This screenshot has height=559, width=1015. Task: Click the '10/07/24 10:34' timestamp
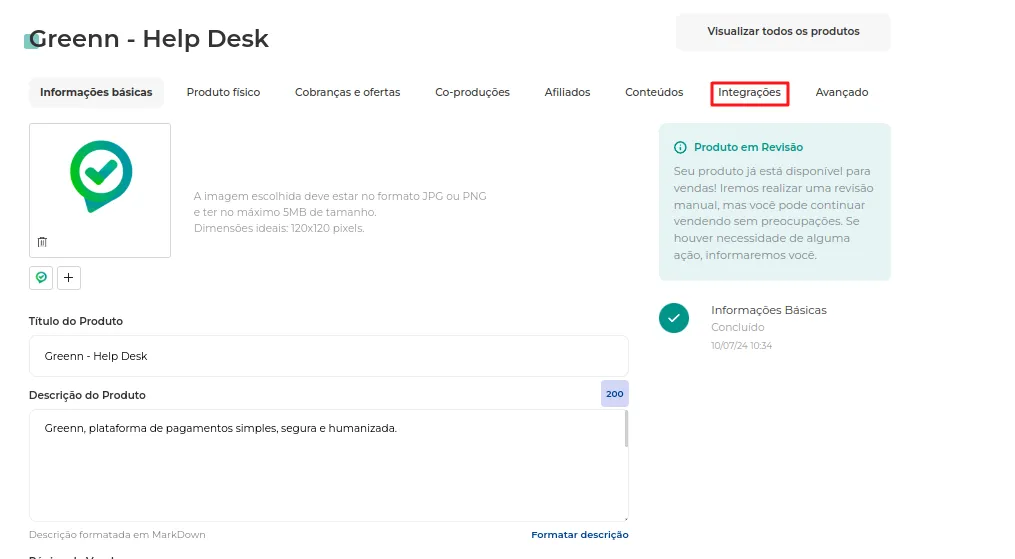coord(742,346)
